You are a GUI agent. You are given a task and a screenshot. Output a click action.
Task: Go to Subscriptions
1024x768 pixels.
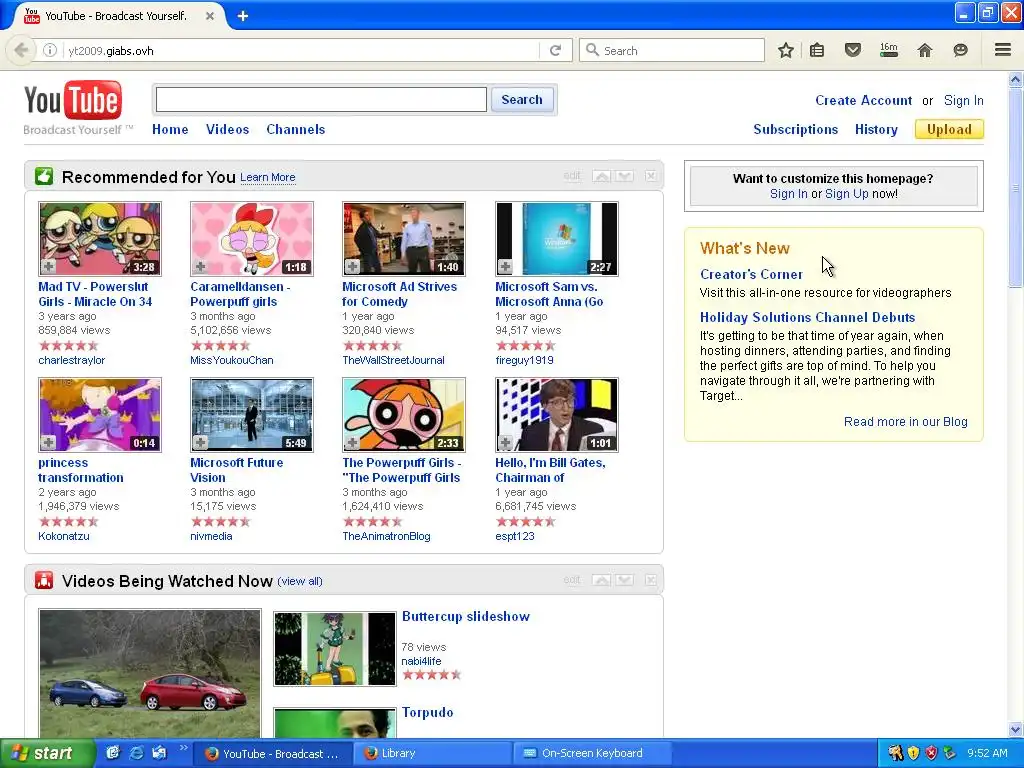795,129
